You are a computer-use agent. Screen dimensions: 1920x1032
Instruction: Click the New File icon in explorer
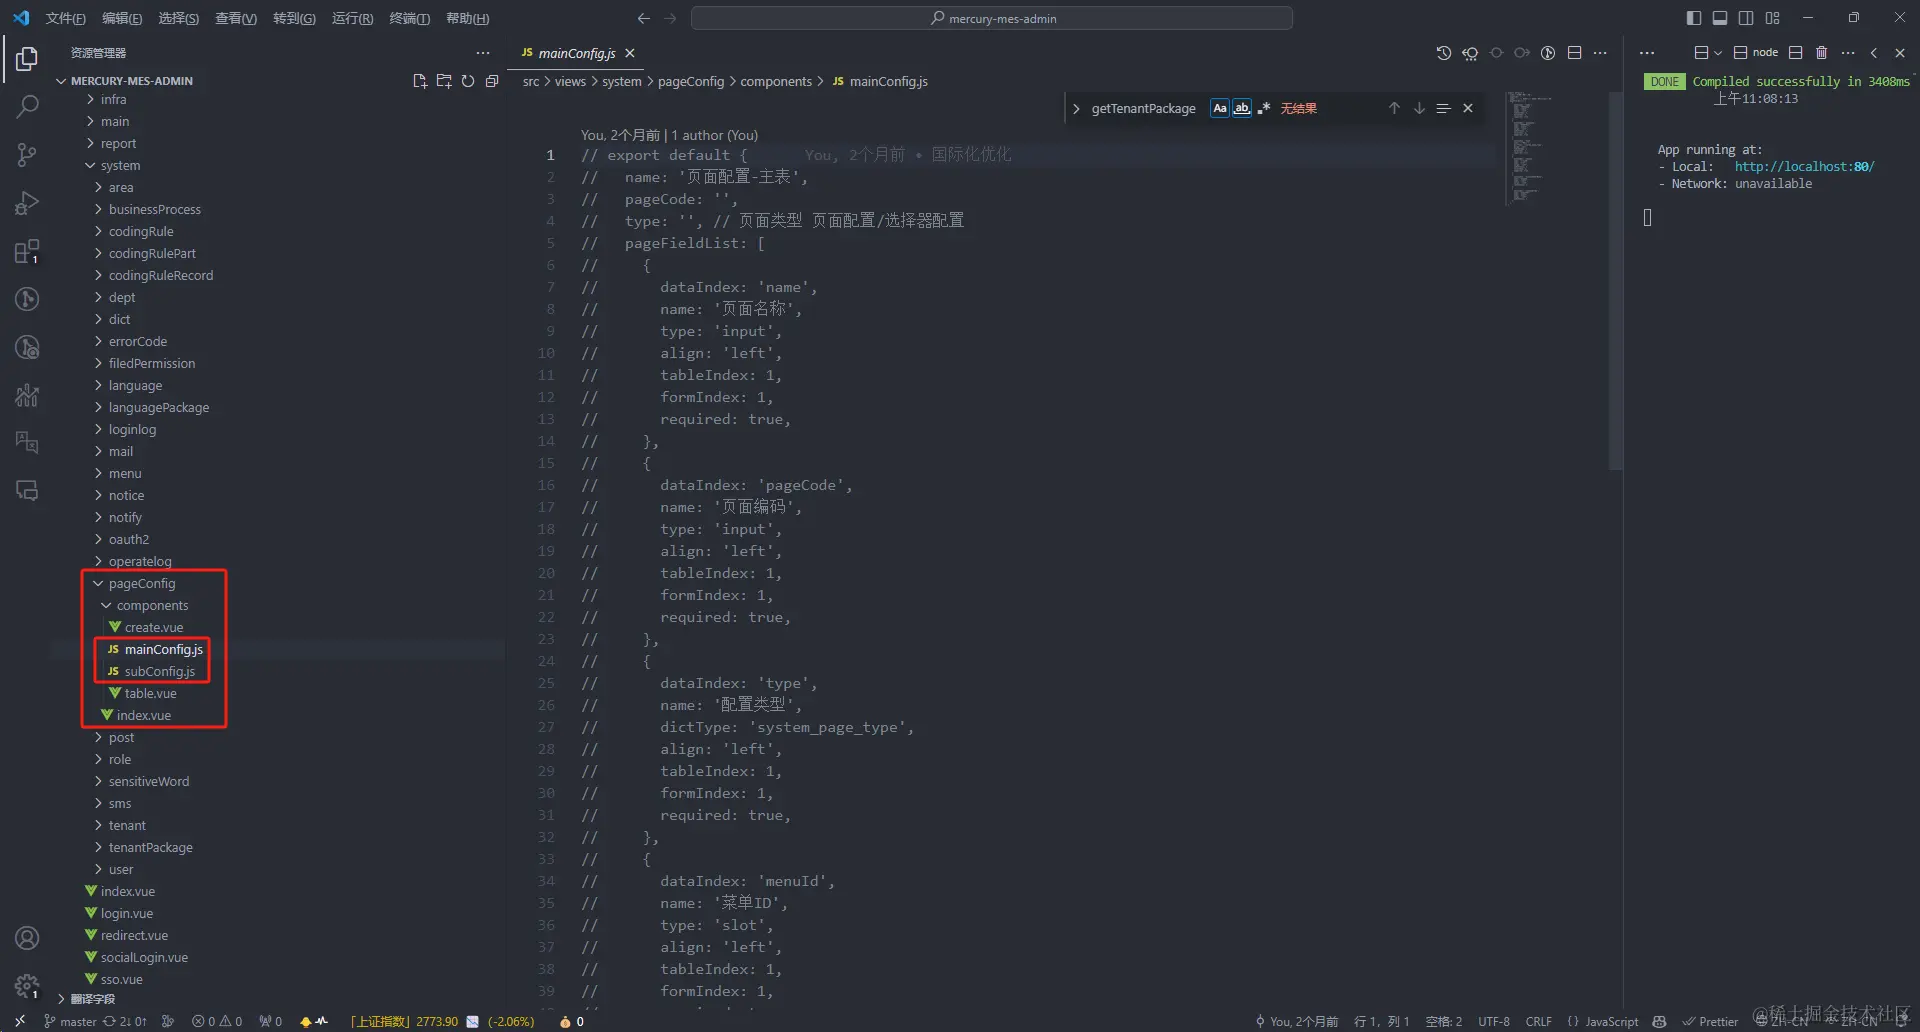(x=420, y=81)
